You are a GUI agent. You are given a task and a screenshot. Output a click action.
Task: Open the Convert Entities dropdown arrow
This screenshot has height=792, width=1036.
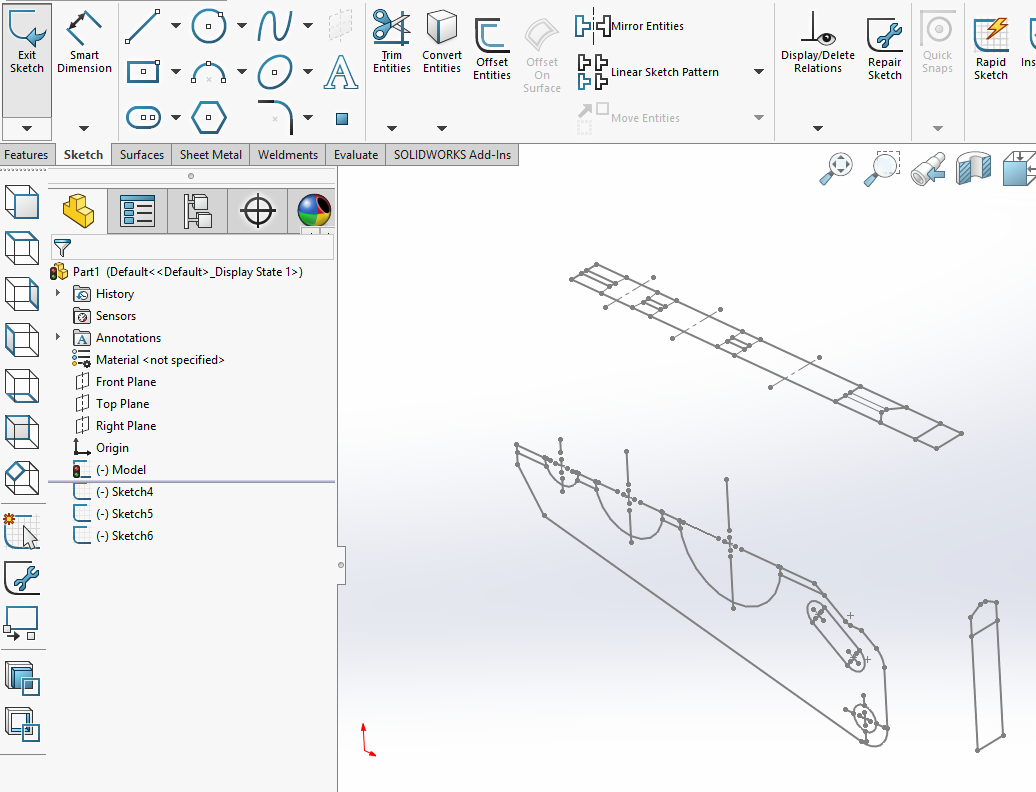[442, 128]
